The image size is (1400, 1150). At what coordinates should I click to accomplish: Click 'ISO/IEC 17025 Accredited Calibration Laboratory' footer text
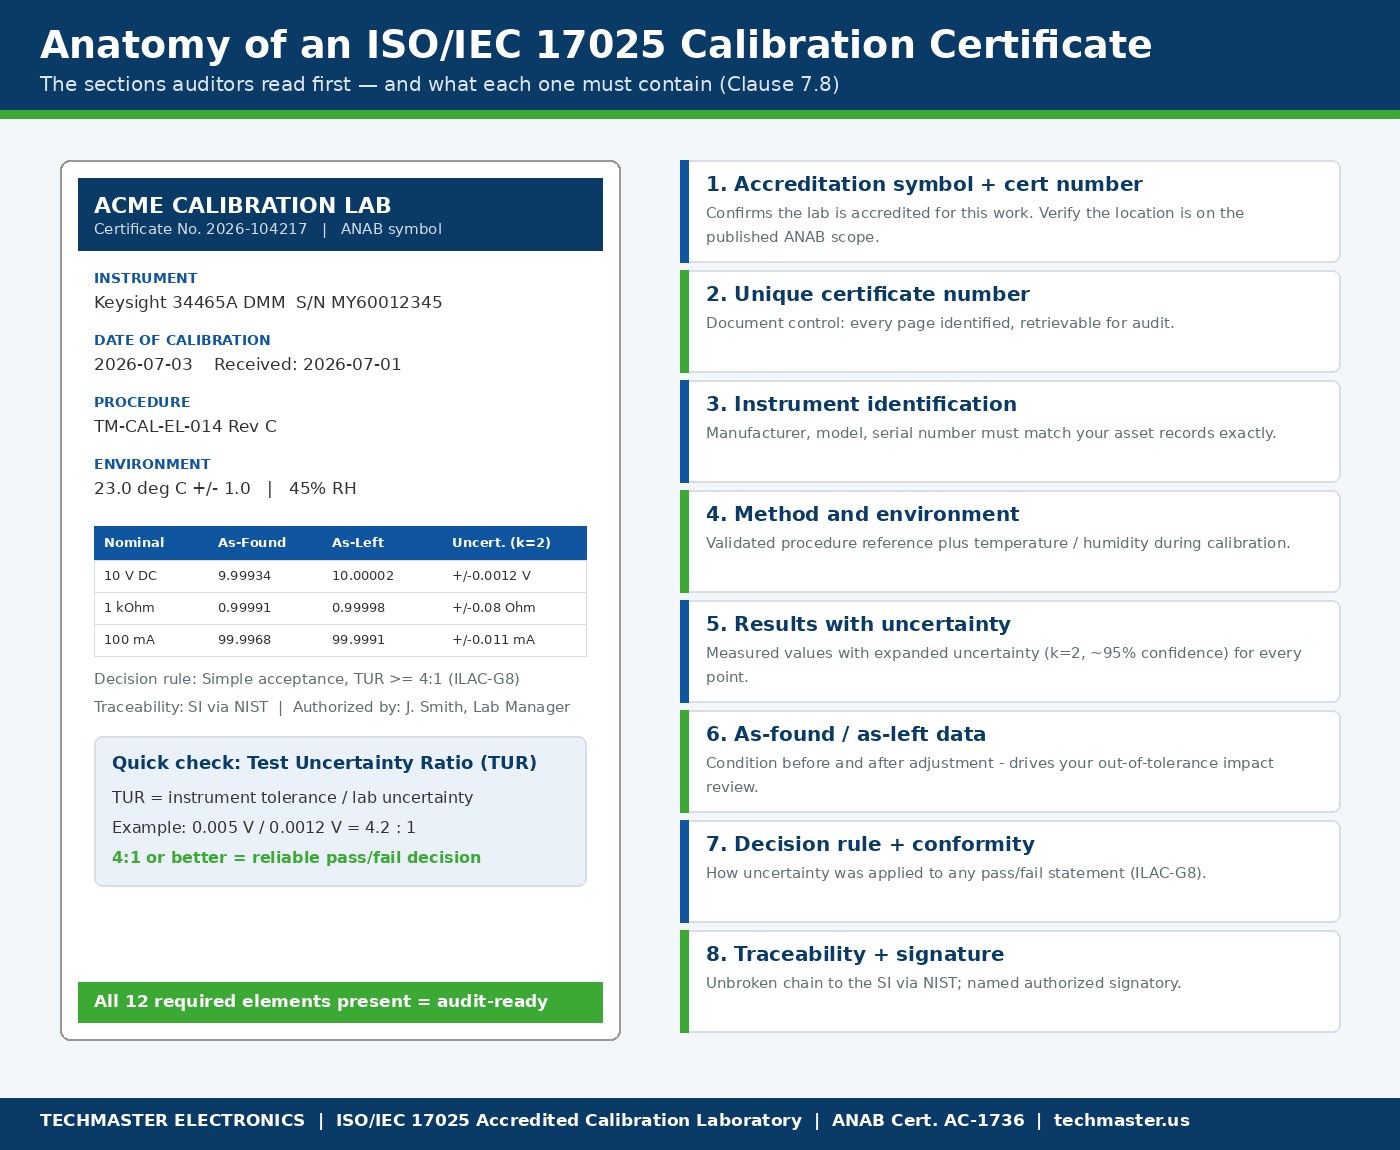pyautogui.click(x=569, y=1120)
